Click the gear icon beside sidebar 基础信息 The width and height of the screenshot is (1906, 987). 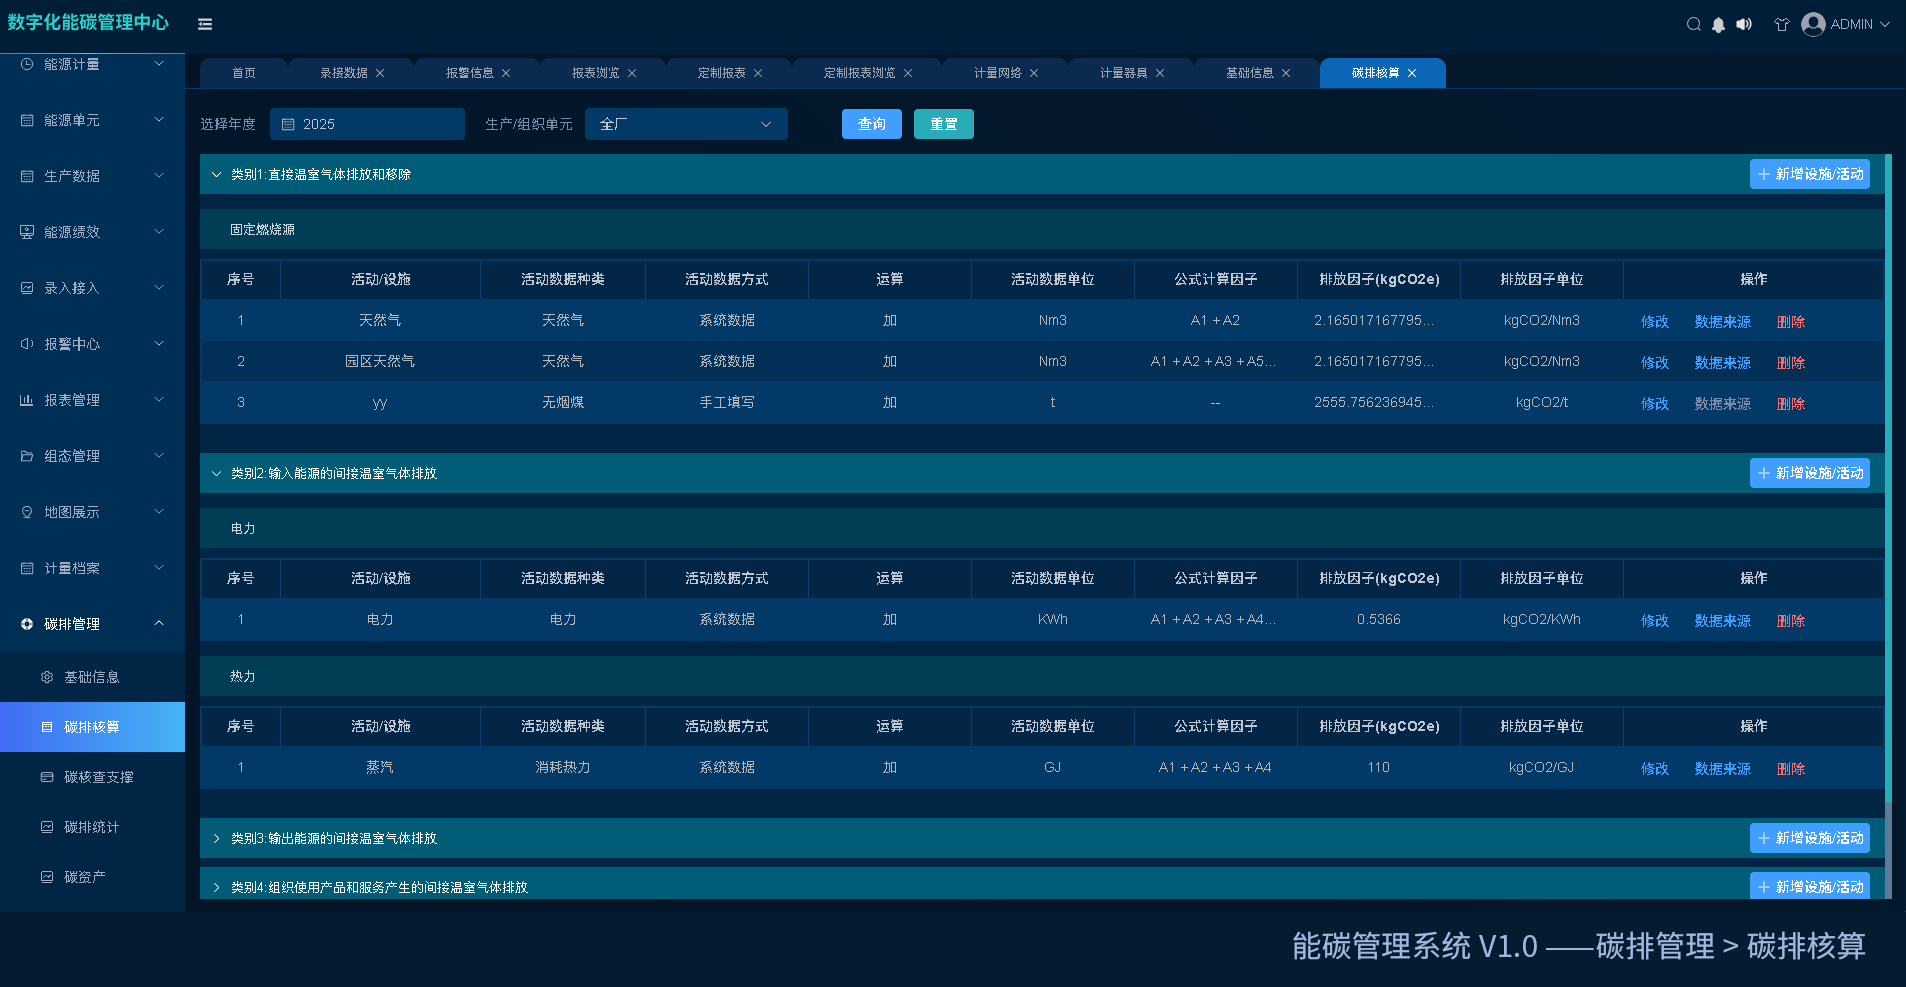click(47, 677)
